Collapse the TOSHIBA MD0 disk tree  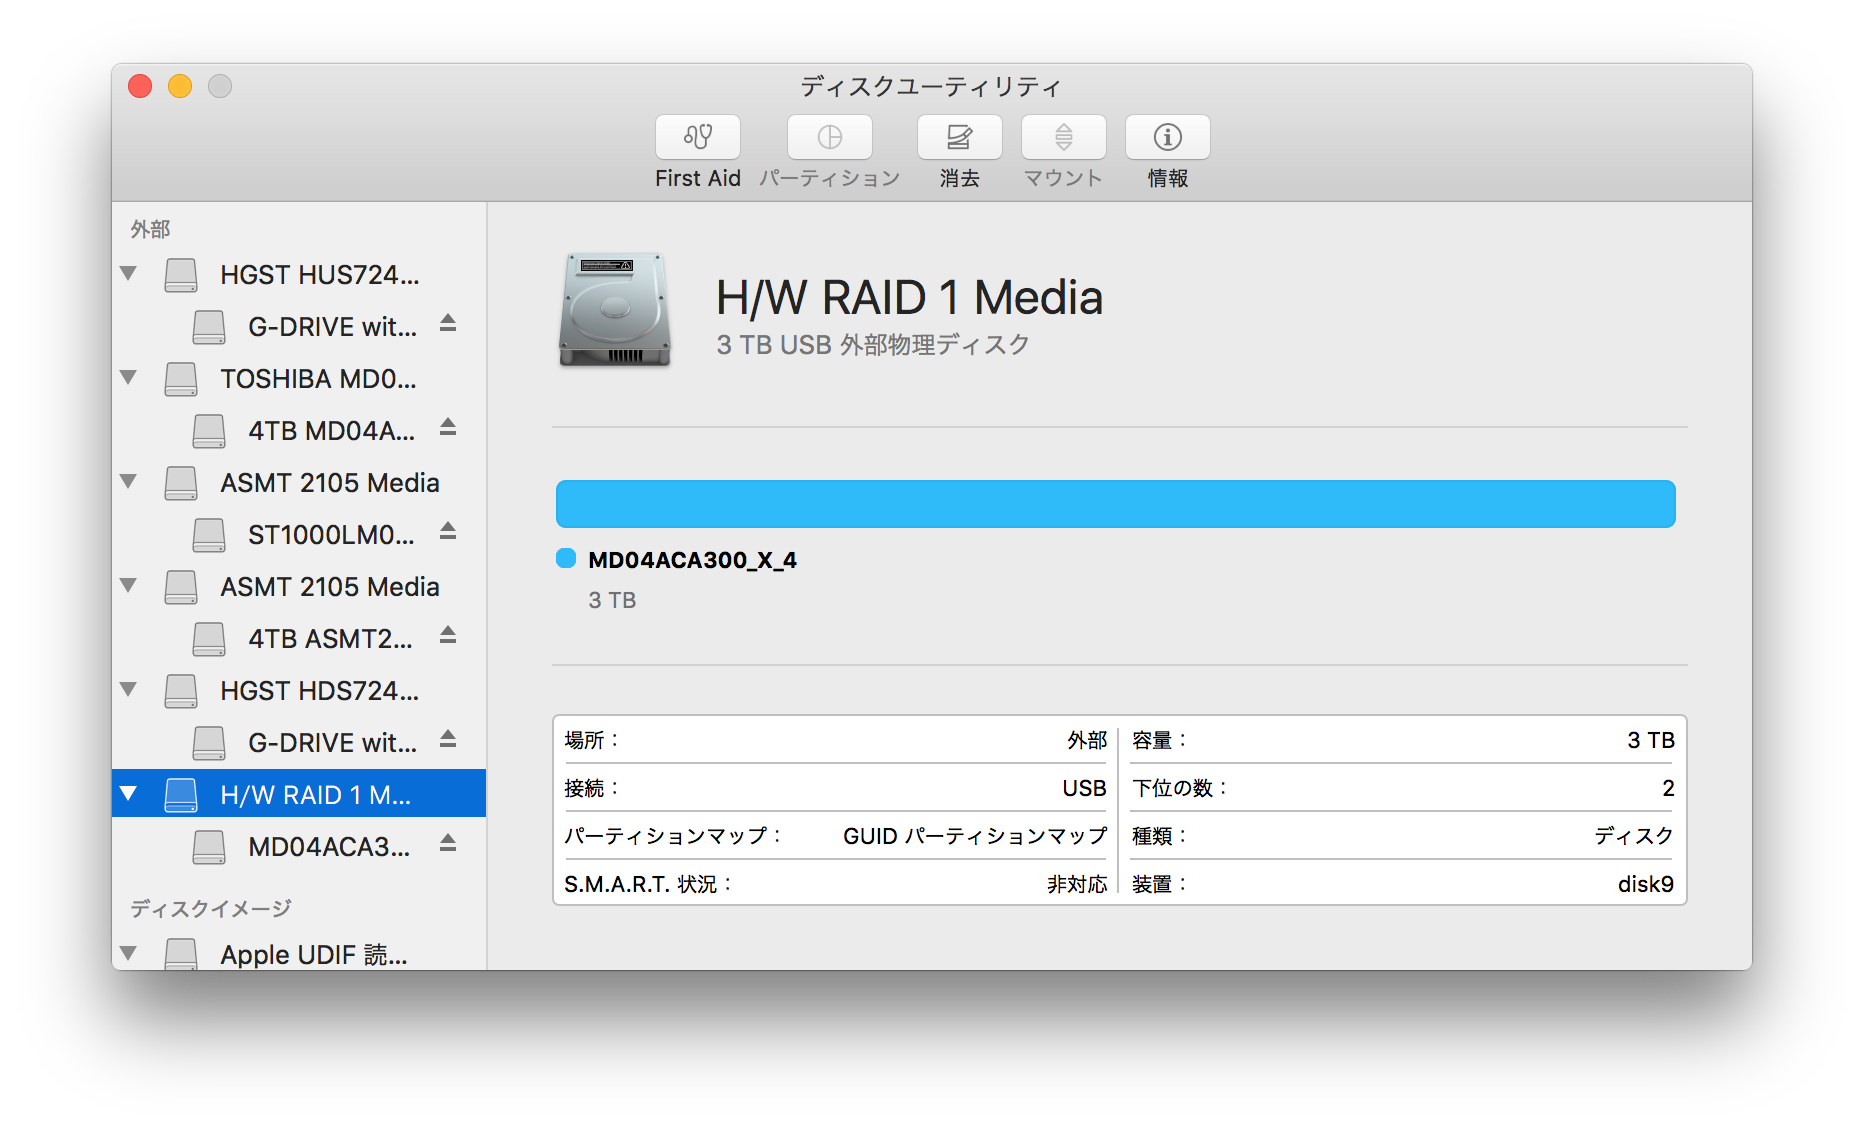click(128, 377)
